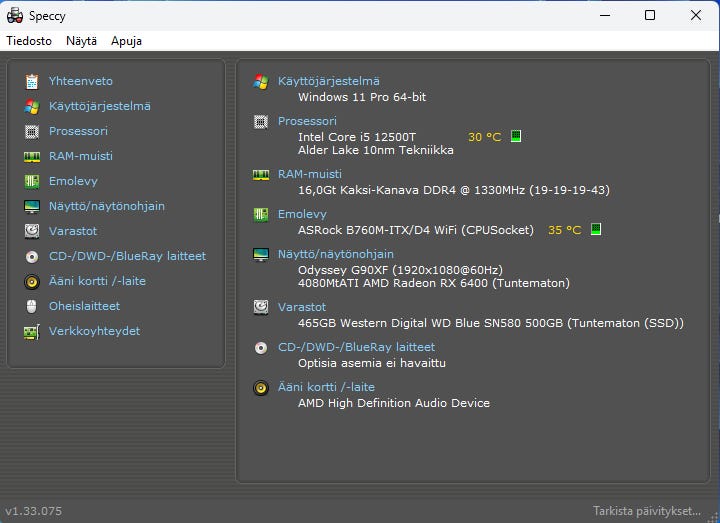Click the Ääni kortti speaker icon in sidebar
720x523 pixels.
pyautogui.click(x=32, y=281)
